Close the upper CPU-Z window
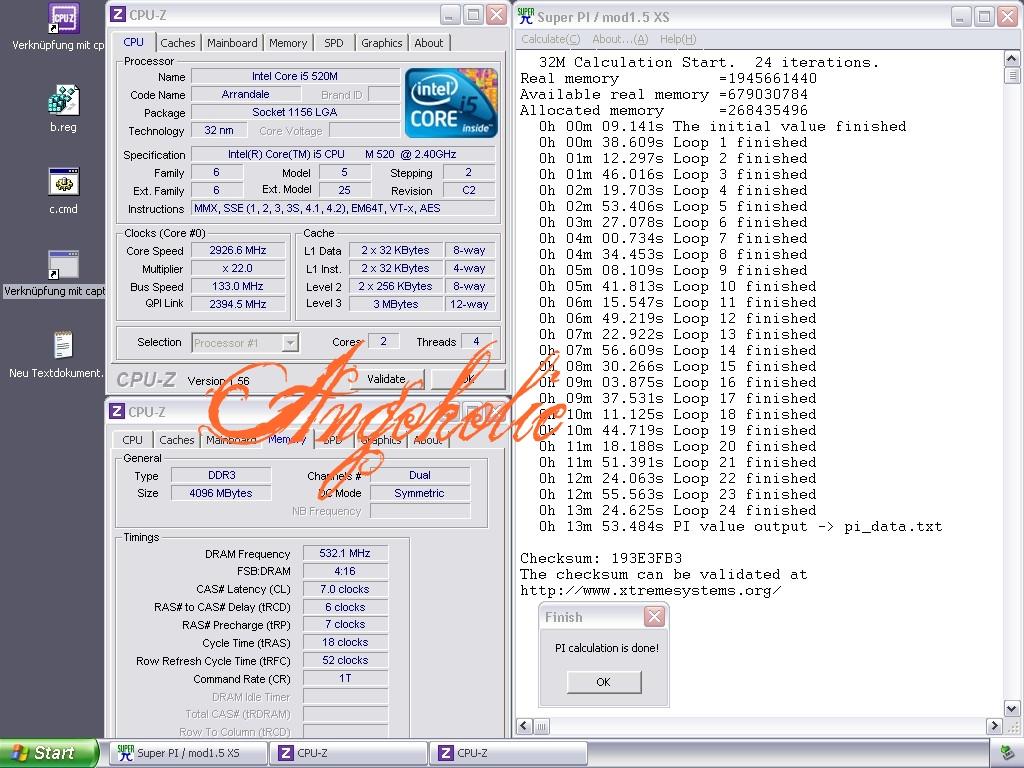 pyautogui.click(x=496, y=14)
